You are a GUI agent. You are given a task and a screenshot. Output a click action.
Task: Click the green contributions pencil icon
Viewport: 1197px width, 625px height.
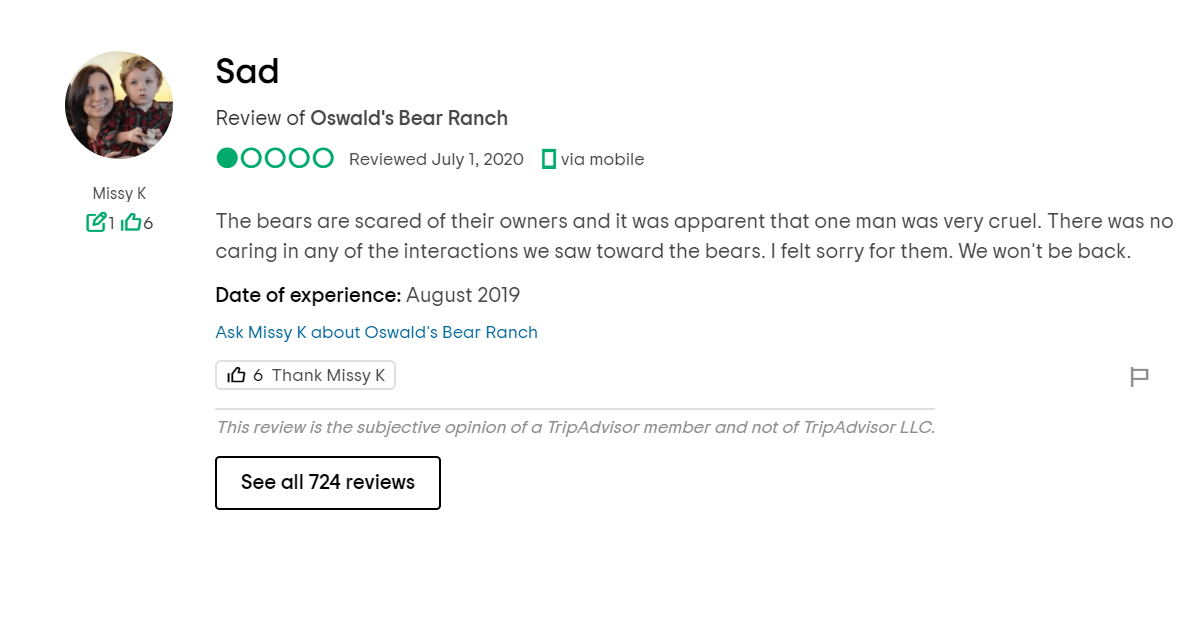(96, 223)
